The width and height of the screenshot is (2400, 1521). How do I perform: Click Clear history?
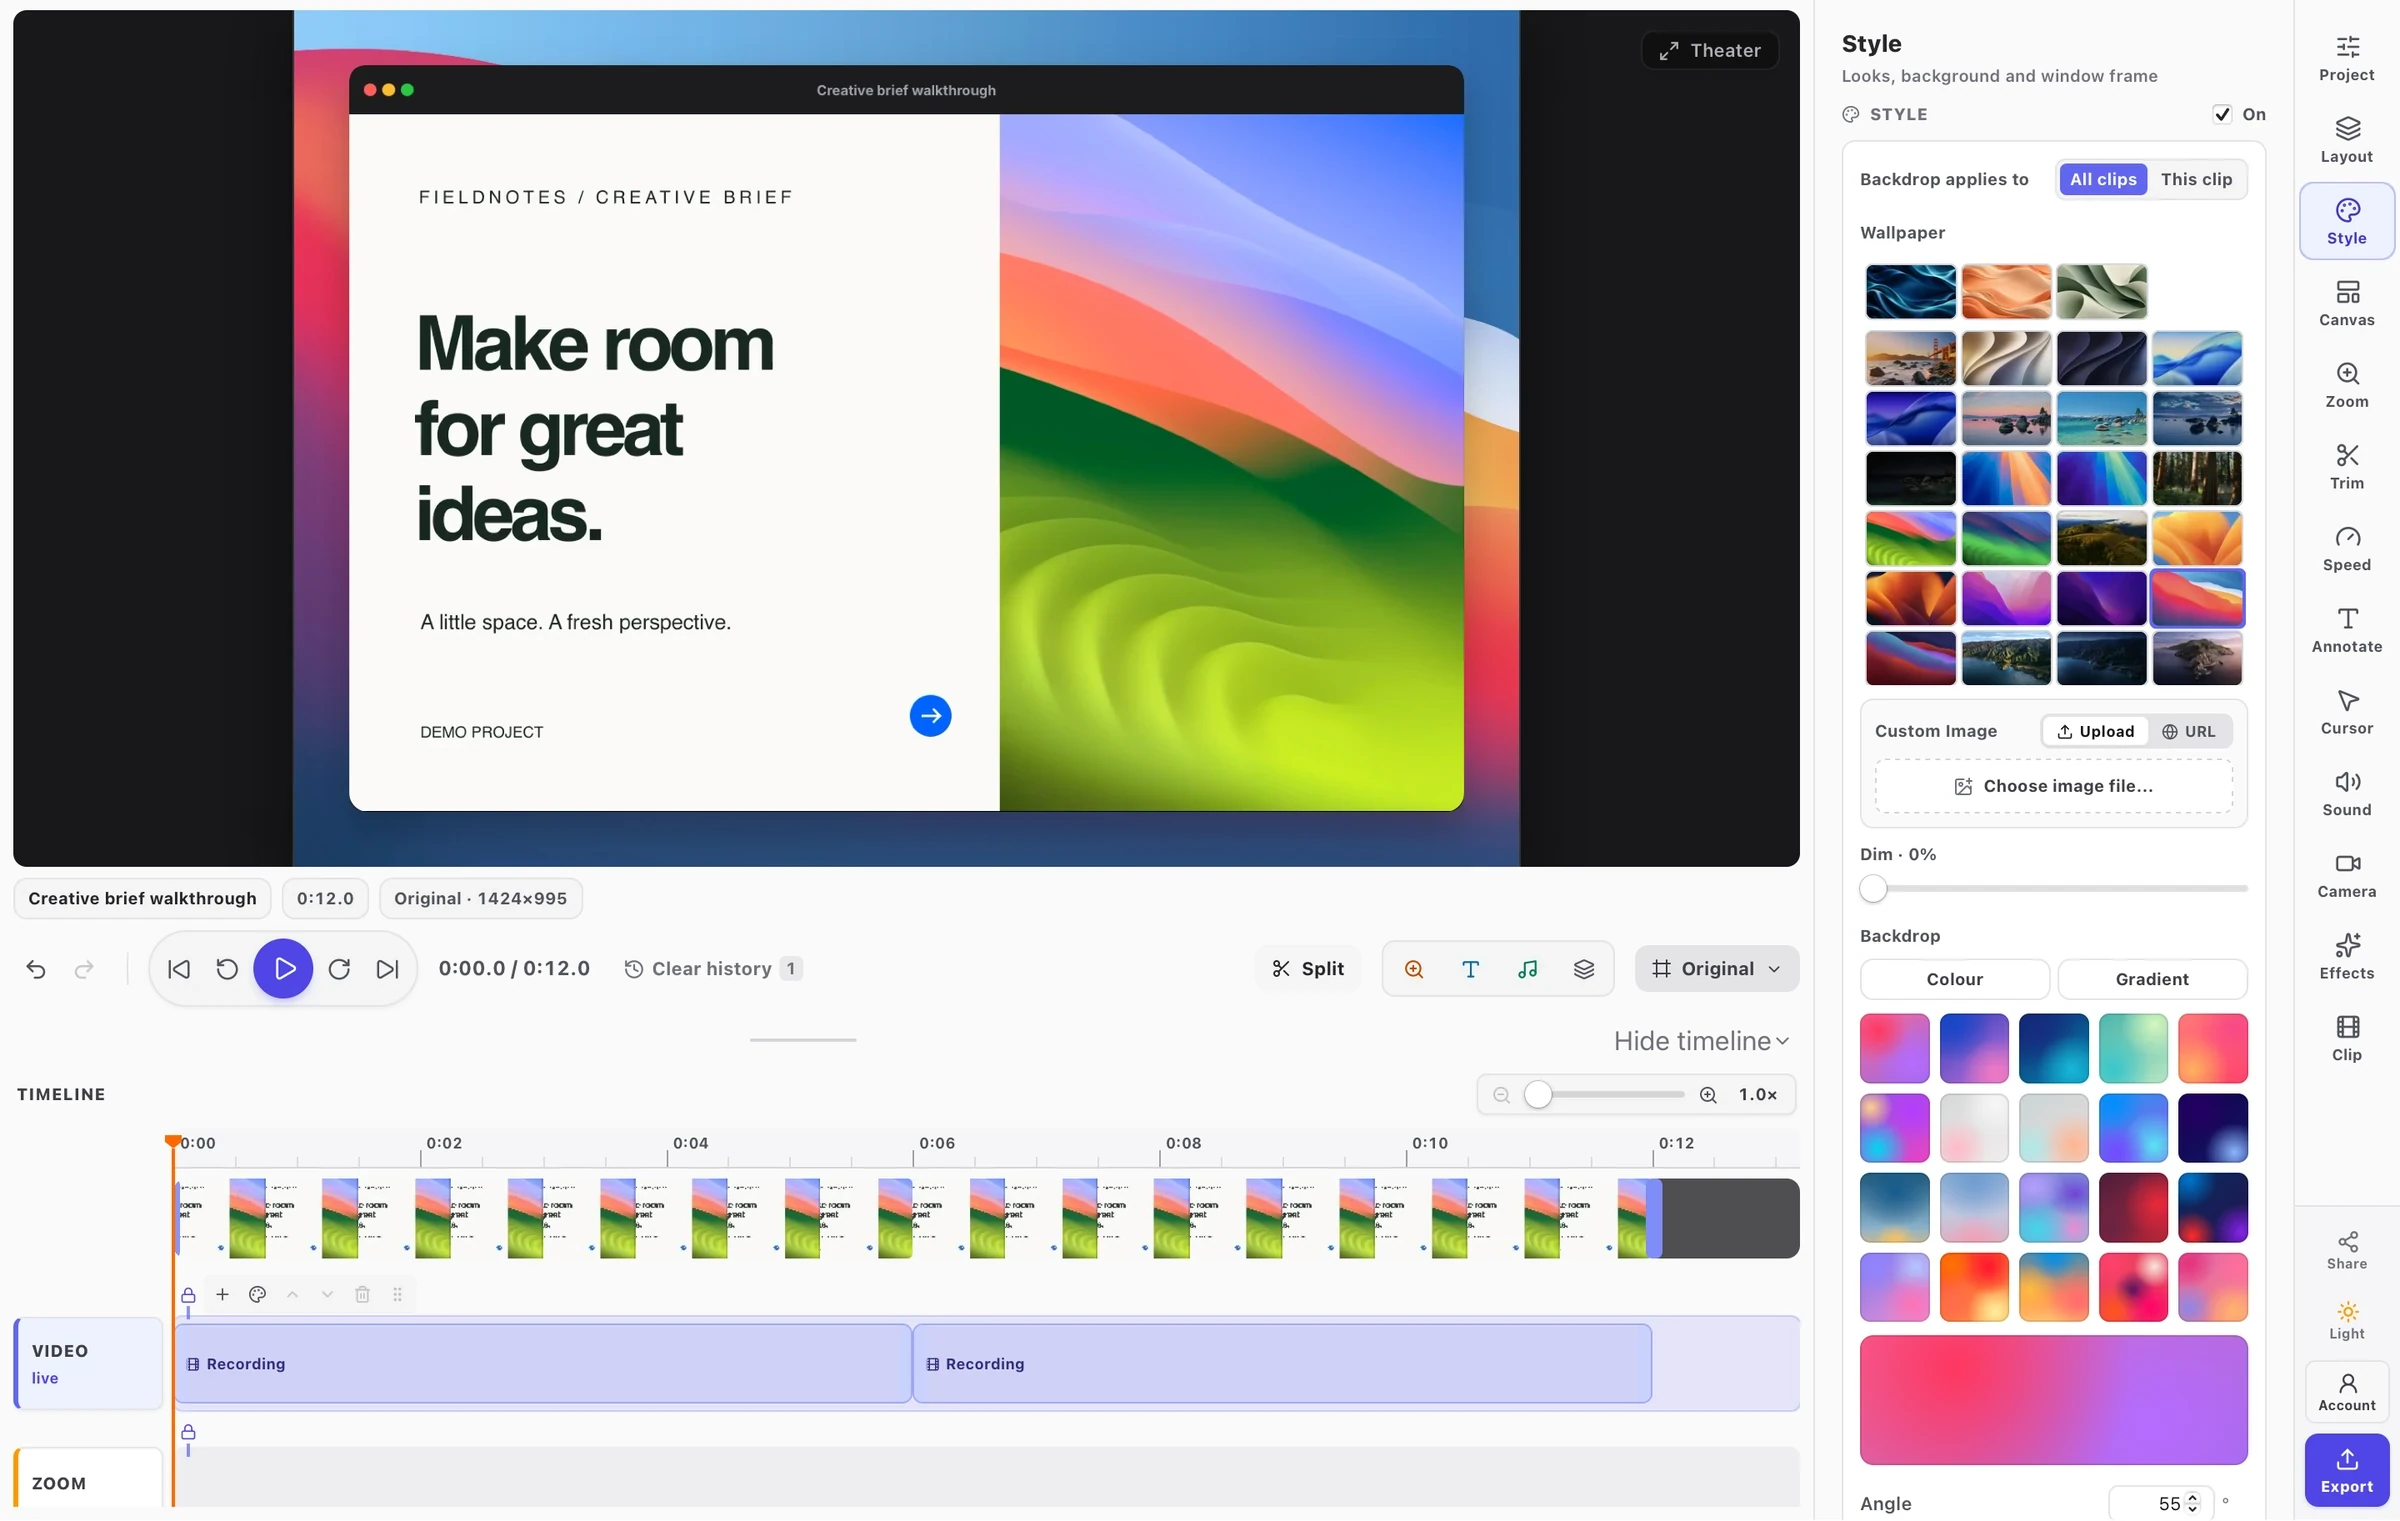point(712,968)
